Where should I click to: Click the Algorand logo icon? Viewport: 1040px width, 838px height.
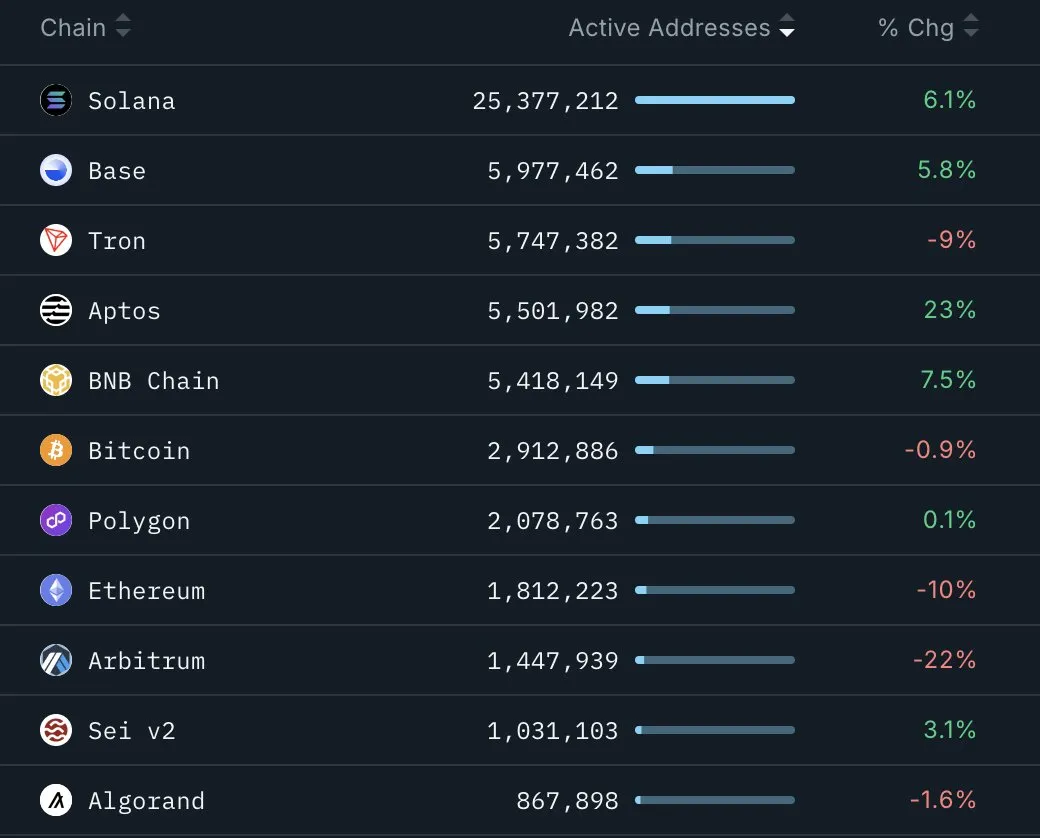pyautogui.click(x=56, y=800)
